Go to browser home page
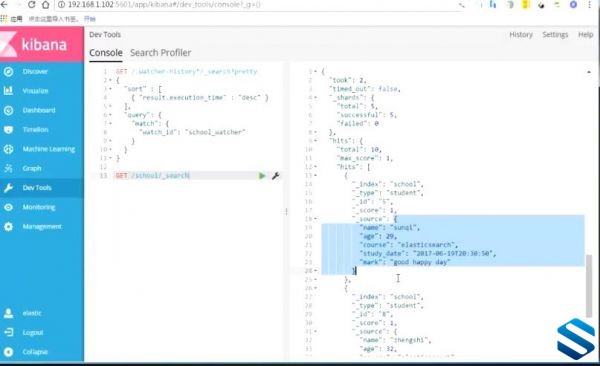This screenshot has height=366, width=600. tap(46, 5)
